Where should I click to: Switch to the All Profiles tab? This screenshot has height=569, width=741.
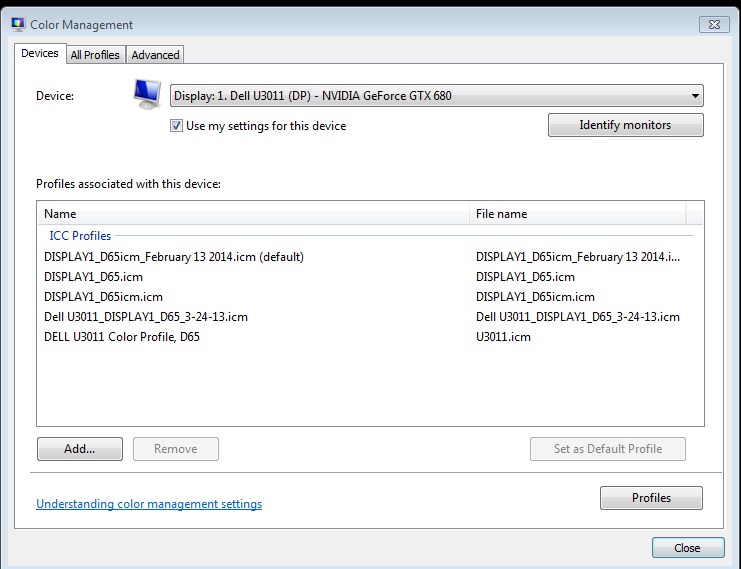coord(95,55)
